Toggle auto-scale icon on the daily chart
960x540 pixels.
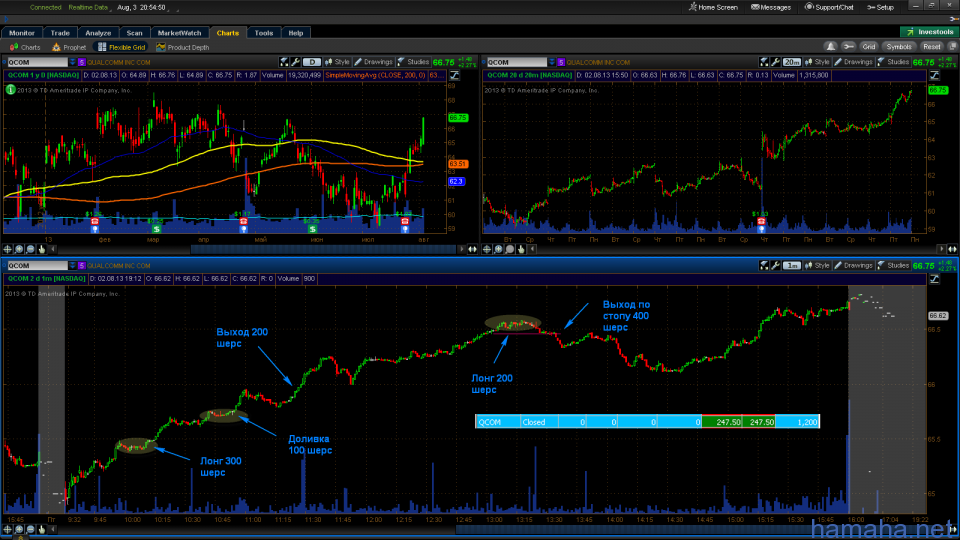454,75
